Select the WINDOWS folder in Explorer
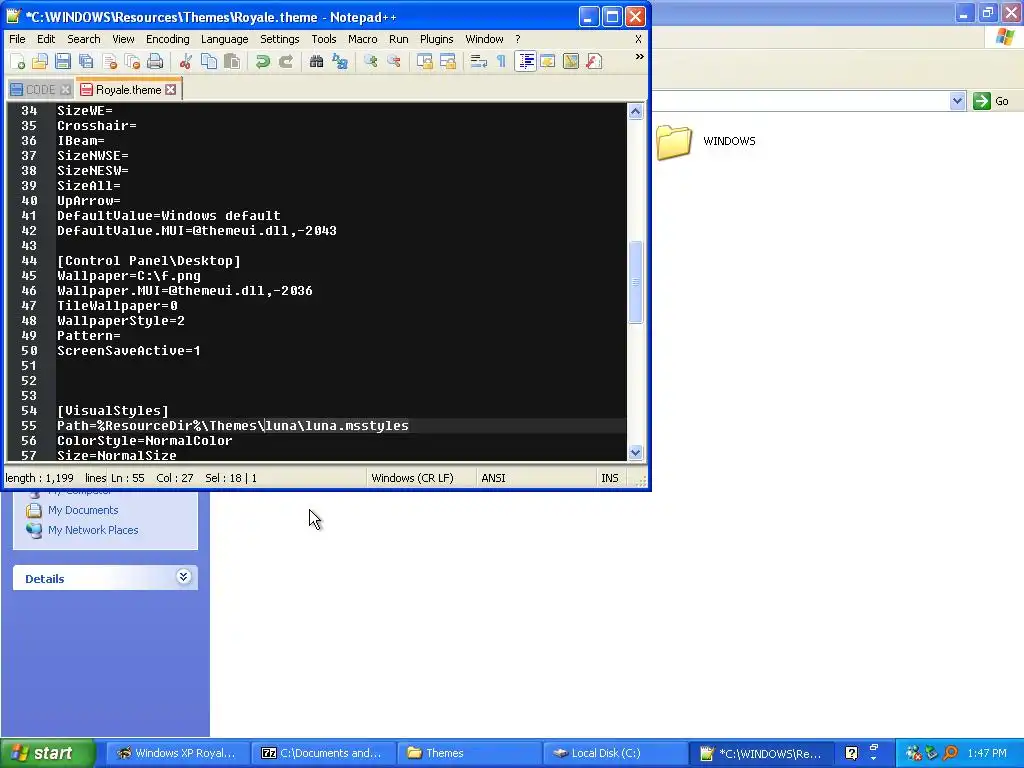This screenshot has width=1024, height=768. tap(706, 142)
